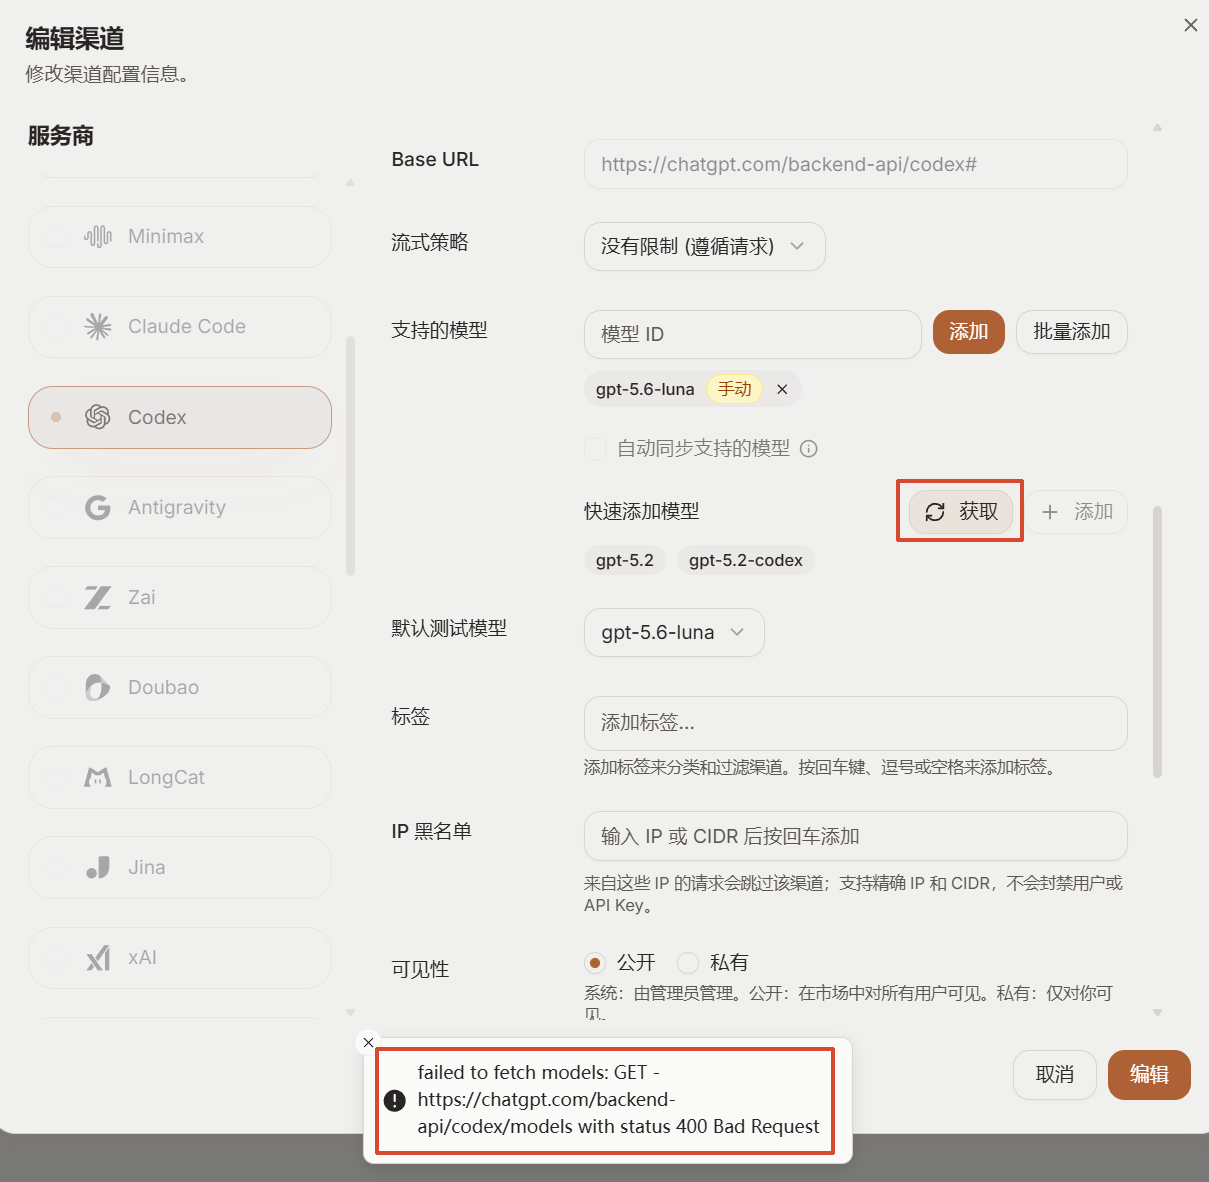Dismiss the failed to fetch models toast
1209x1182 pixels.
click(368, 1042)
